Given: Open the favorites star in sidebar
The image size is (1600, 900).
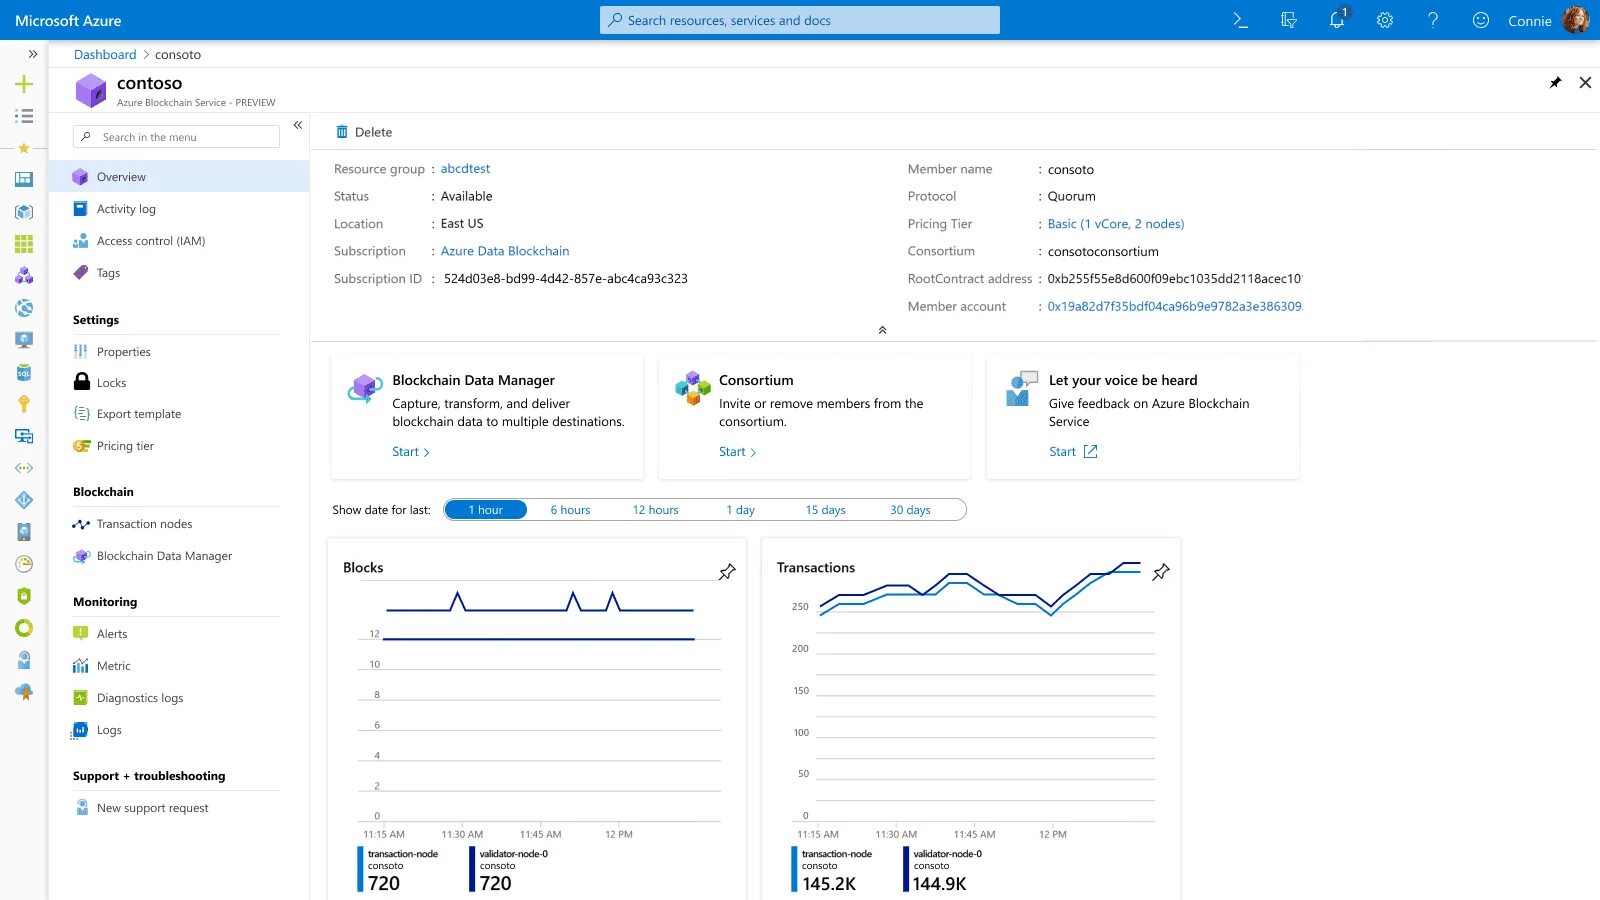Looking at the screenshot, I should click(24, 148).
